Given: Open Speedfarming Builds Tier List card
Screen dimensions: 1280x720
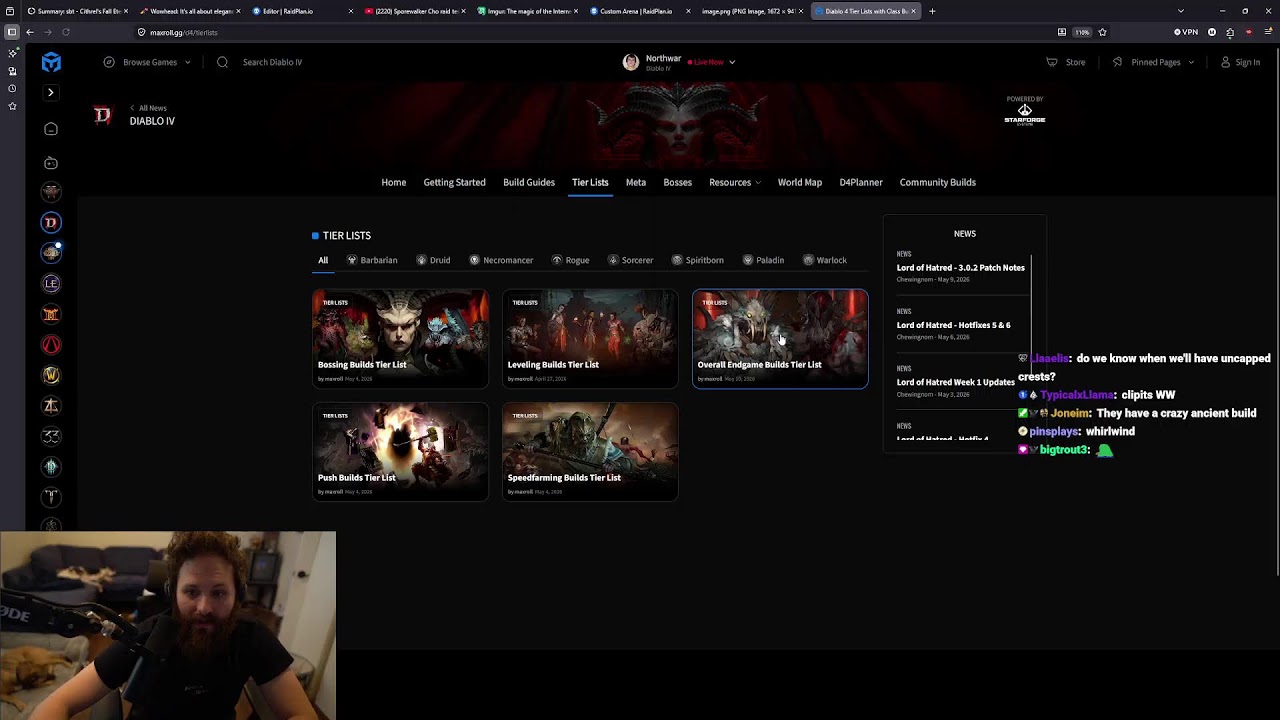Looking at the screenshot, I should pyautogui.click(x=590, y=451).
